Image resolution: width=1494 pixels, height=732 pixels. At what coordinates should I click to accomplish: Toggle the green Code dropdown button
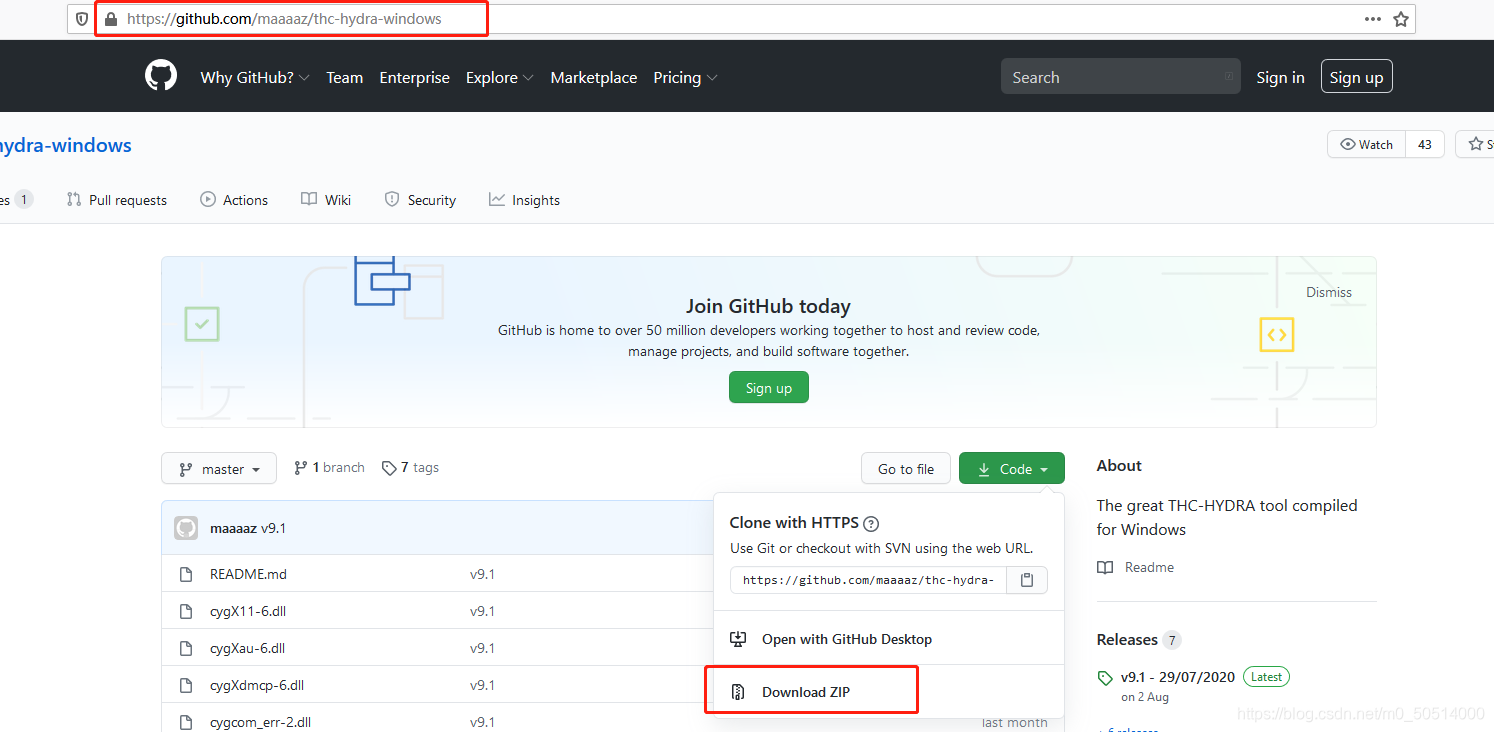click(x=1012, y=469)
